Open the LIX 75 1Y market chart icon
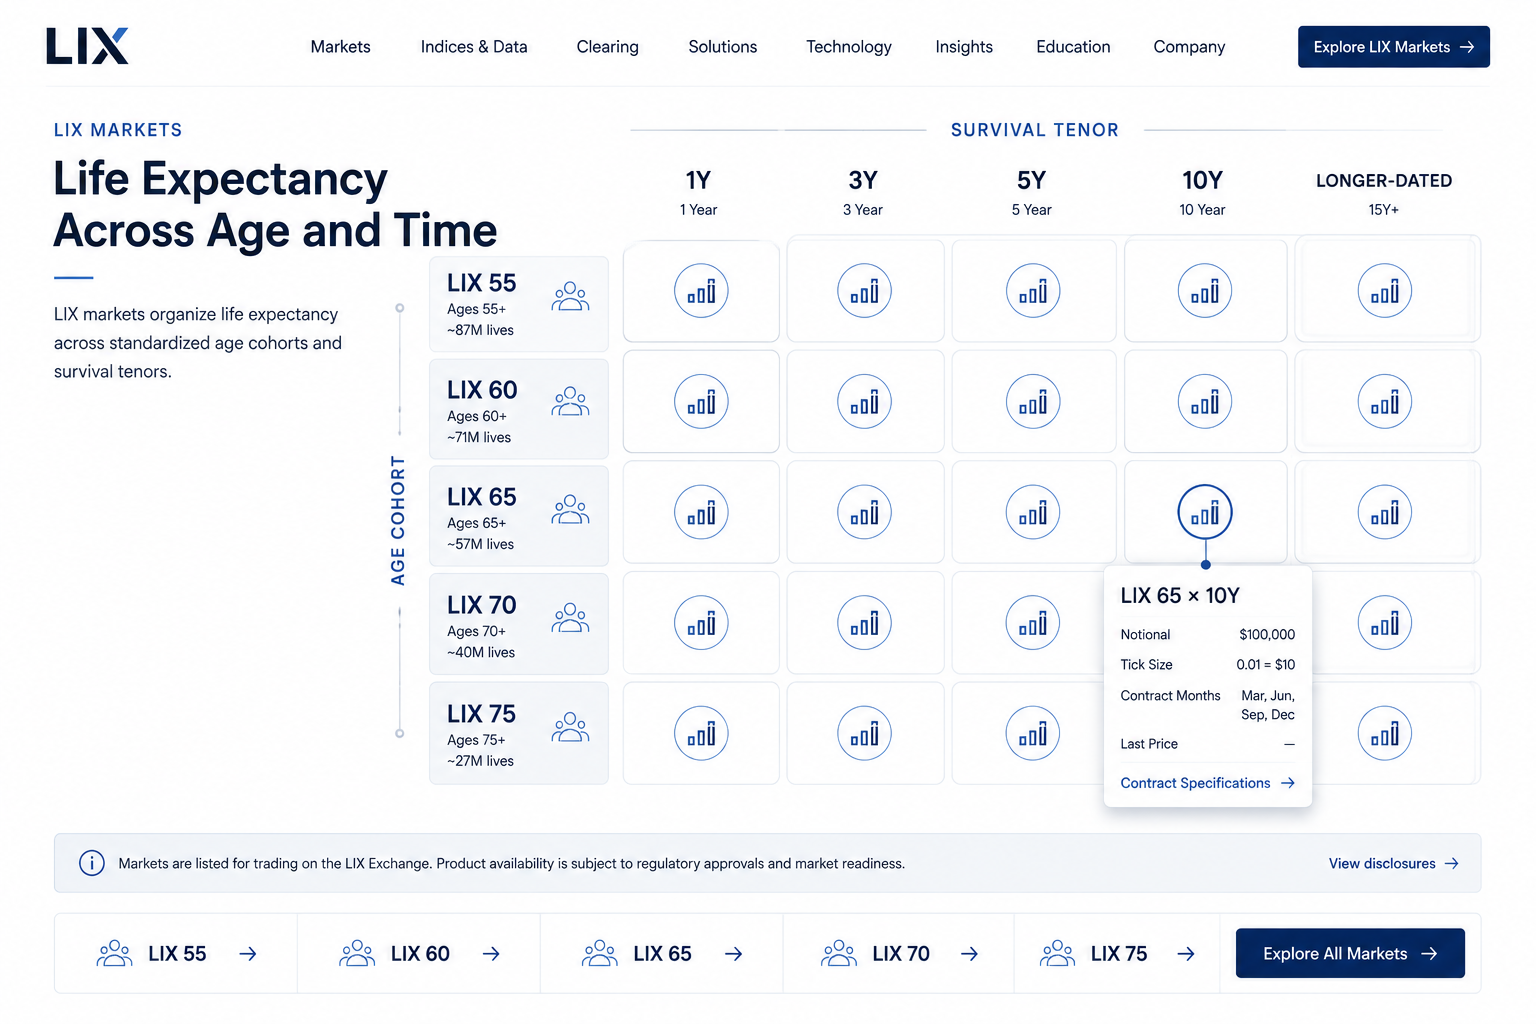Image resolution: width=1536 pixels, height=1024 pixels. (x=701, y=733)
